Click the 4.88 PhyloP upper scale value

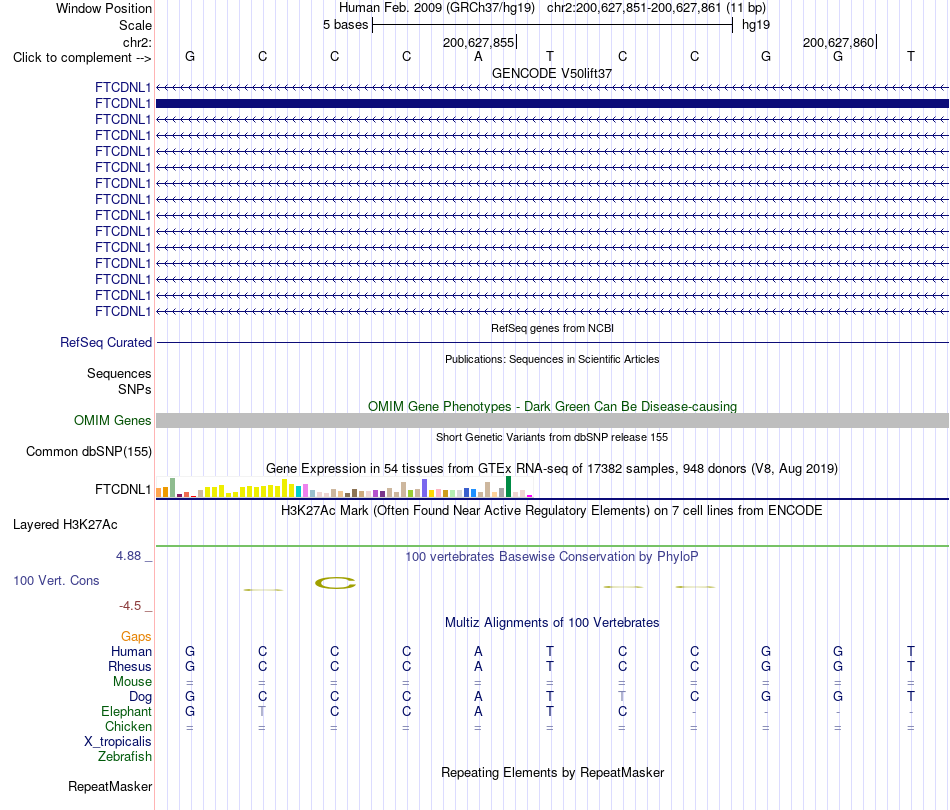(x=128, y=556)
